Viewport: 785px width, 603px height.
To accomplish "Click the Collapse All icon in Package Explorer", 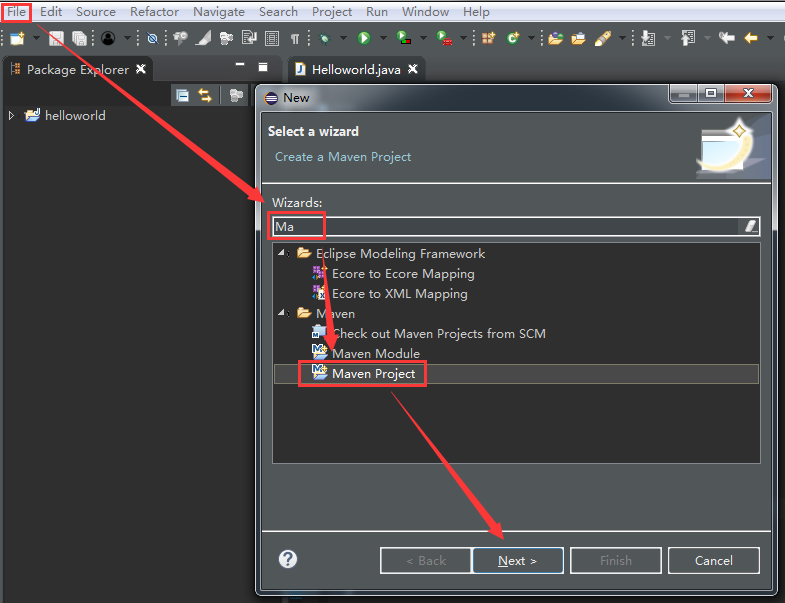I will pos(183,95).
